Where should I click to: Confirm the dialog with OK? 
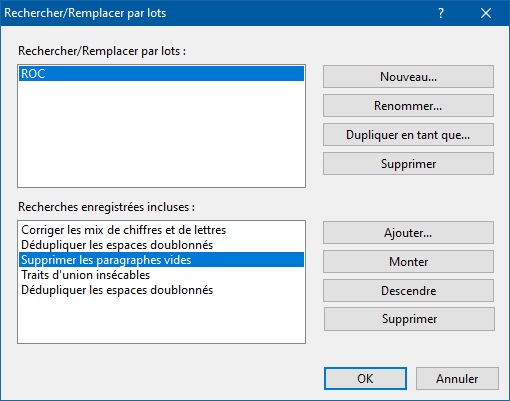point(365,379)
